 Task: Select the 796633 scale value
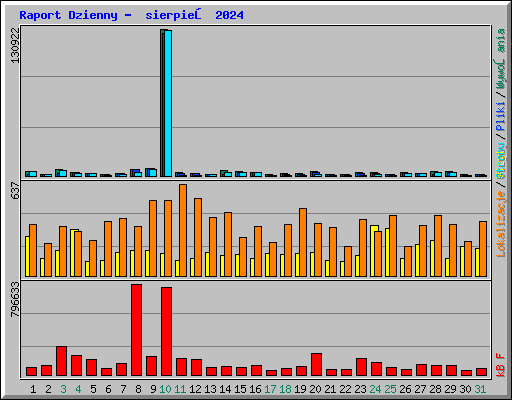[15, 299]
